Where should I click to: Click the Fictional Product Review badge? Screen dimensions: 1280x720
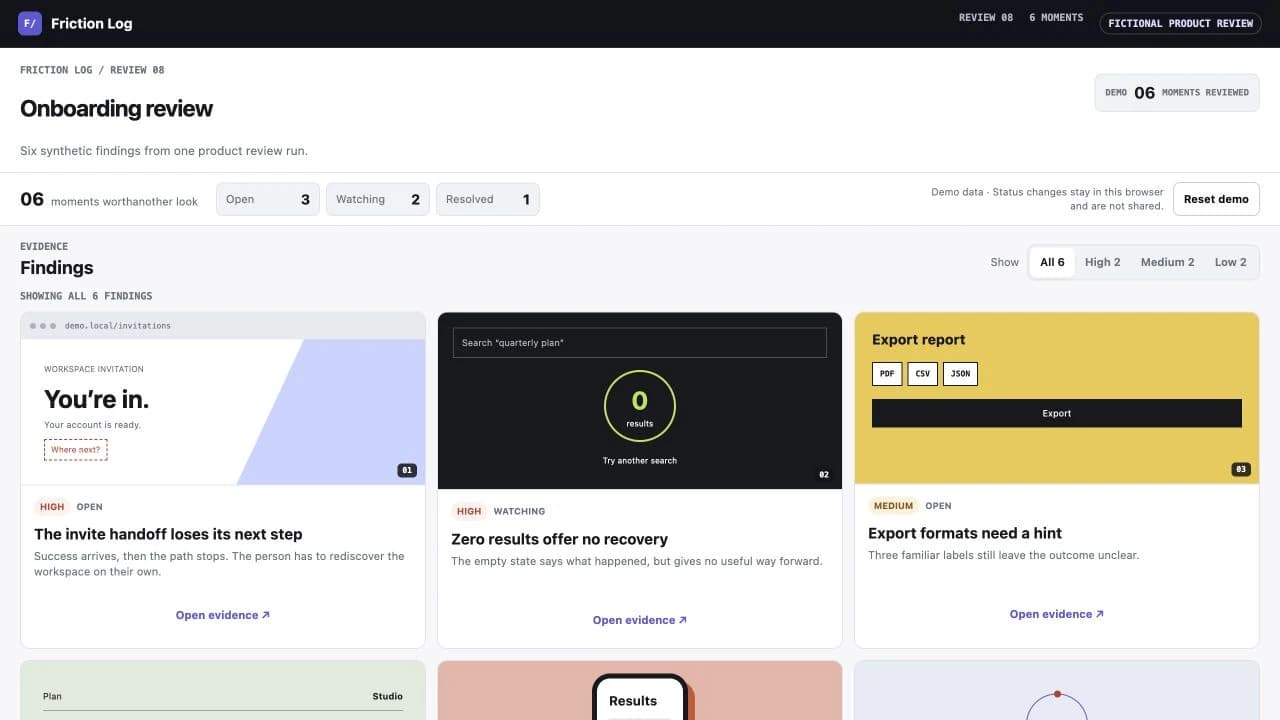click(x=1180, y=23)
